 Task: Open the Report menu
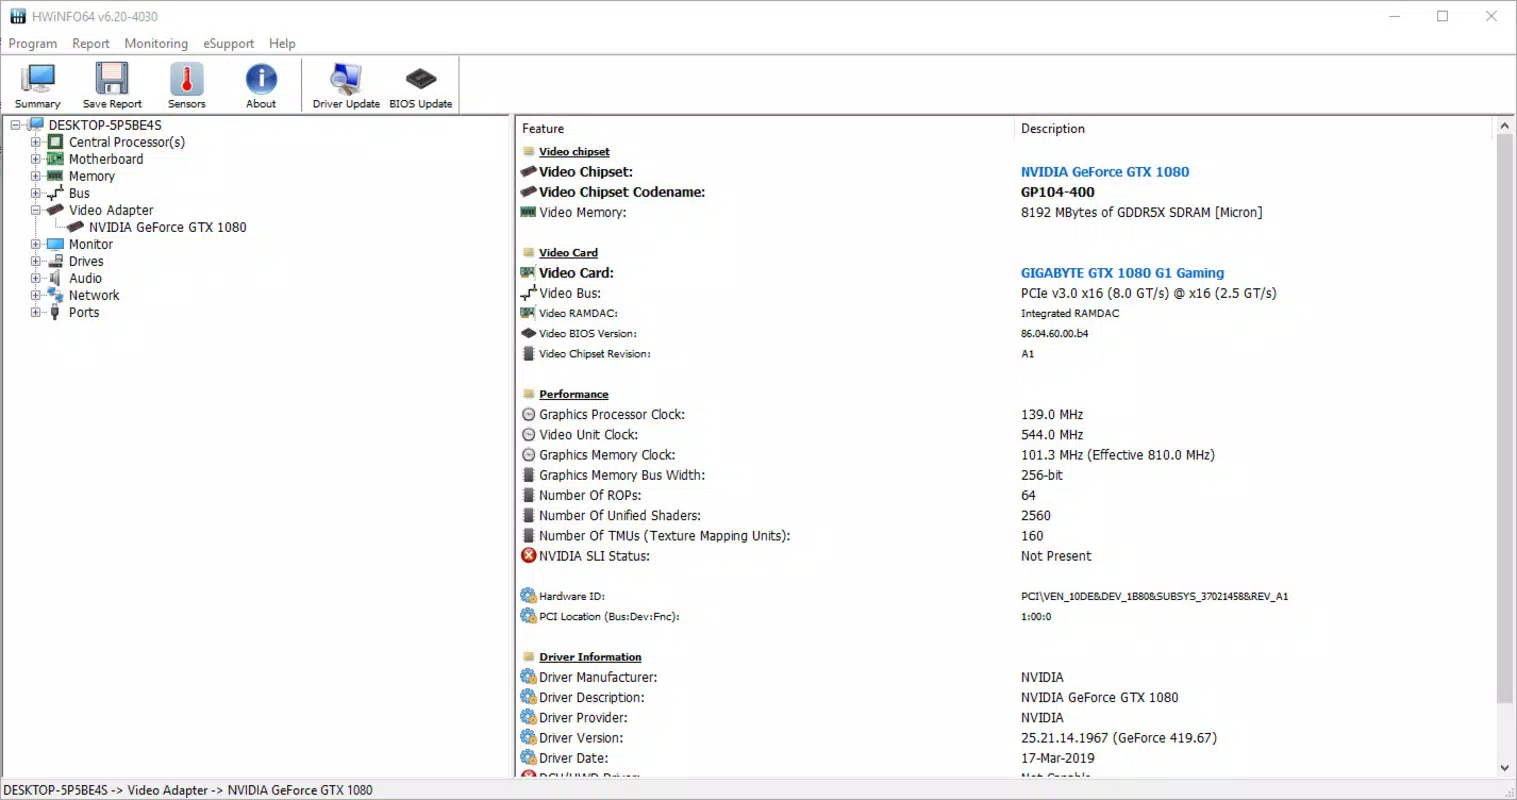[x=91, y=44]
